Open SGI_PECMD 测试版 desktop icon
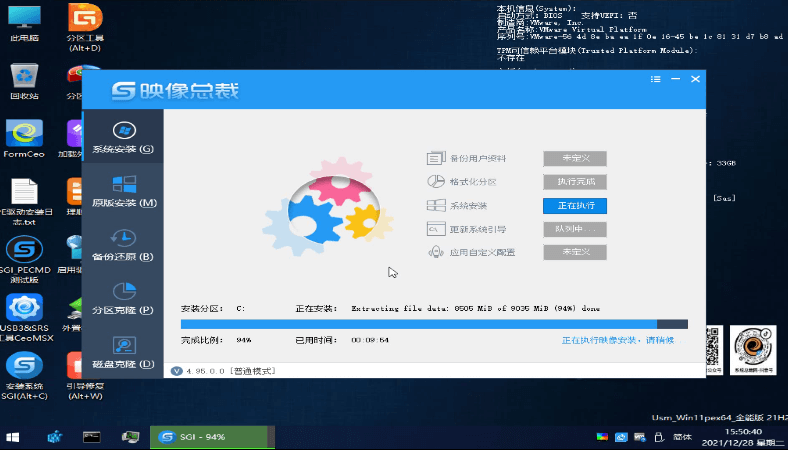The height and width of the screenshot is (450, 788). pyautogui.click(x=24, y=259)
